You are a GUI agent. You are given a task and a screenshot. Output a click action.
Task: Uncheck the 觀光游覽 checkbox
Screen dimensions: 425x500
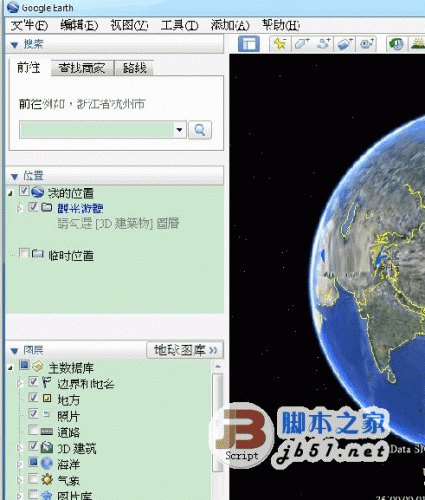click(33, 207)
